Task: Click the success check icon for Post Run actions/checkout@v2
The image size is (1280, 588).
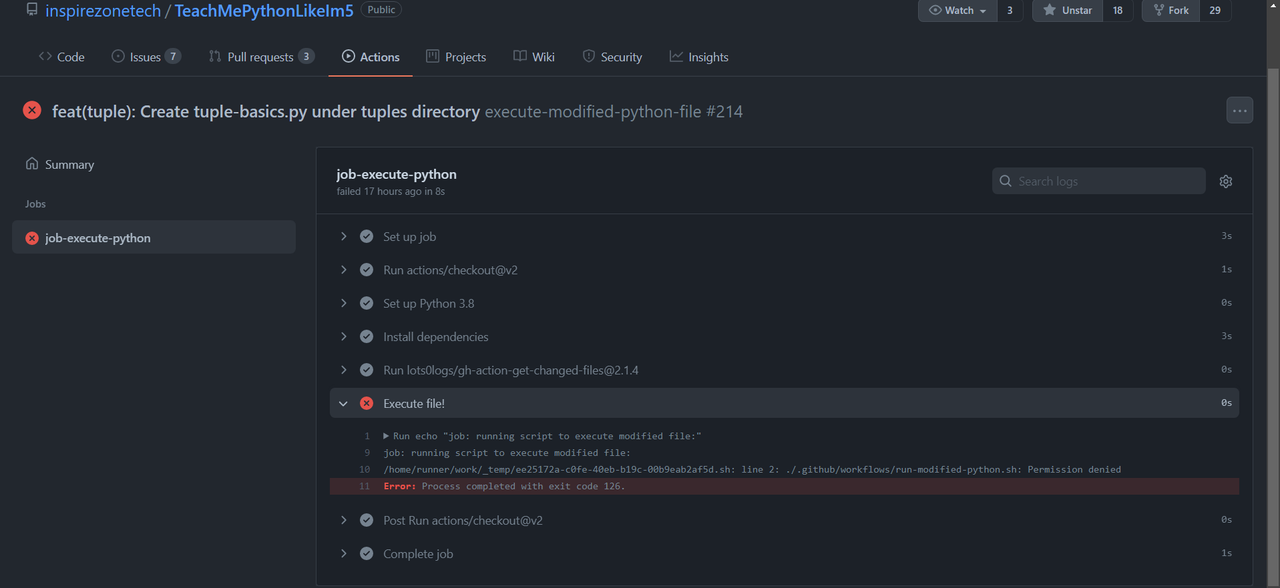Action: click(366, 520)
